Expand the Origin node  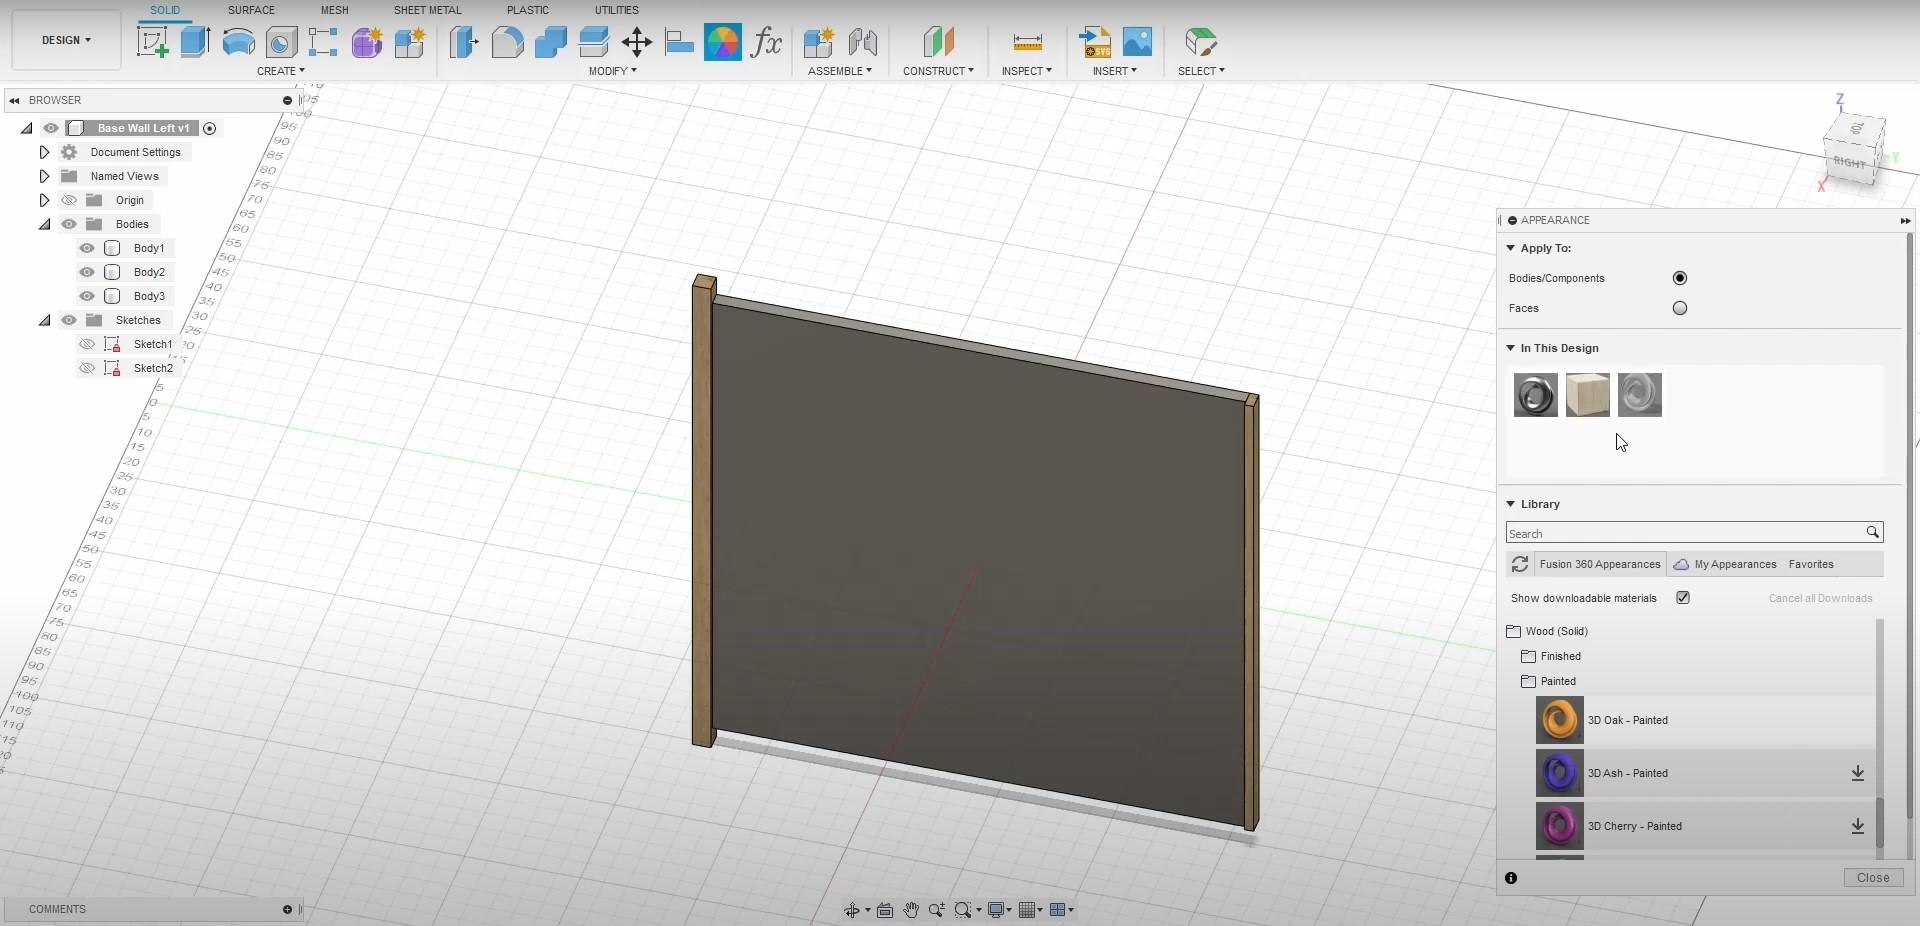coord(44,200)
